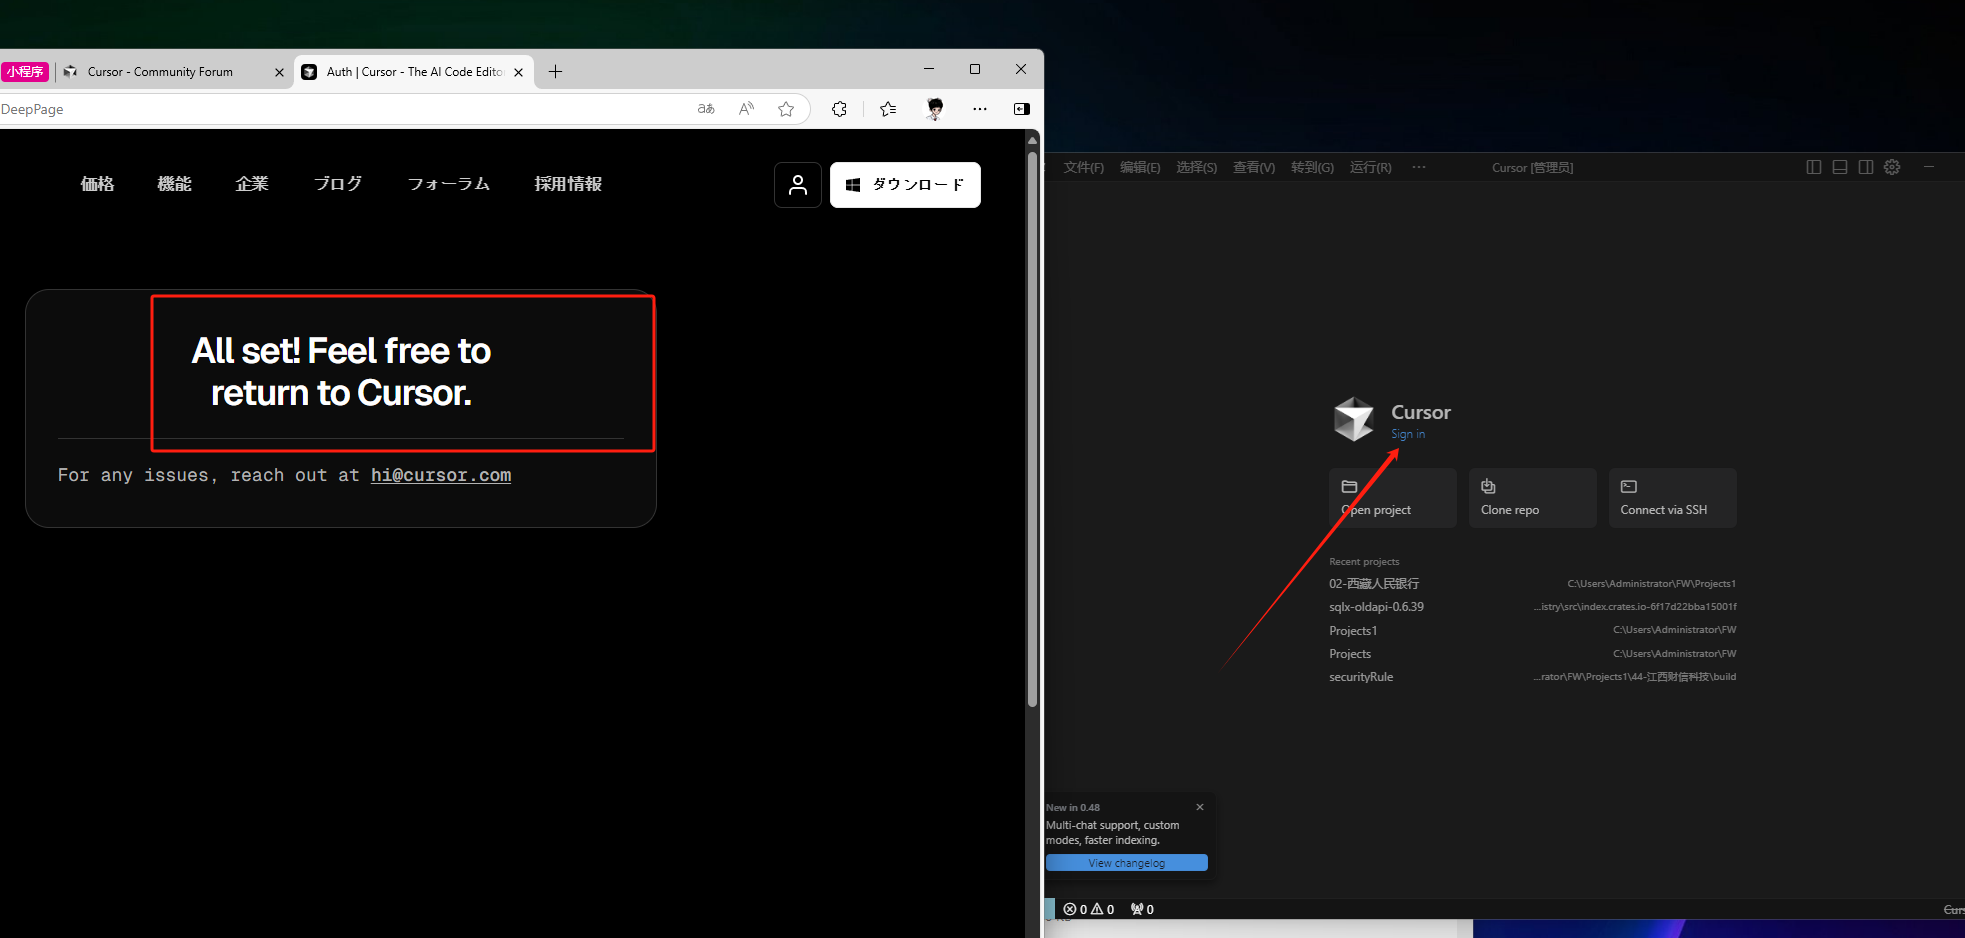
Task: Maximize the Edge browser window
Action: pyautogui.click(x=975, y=69)
